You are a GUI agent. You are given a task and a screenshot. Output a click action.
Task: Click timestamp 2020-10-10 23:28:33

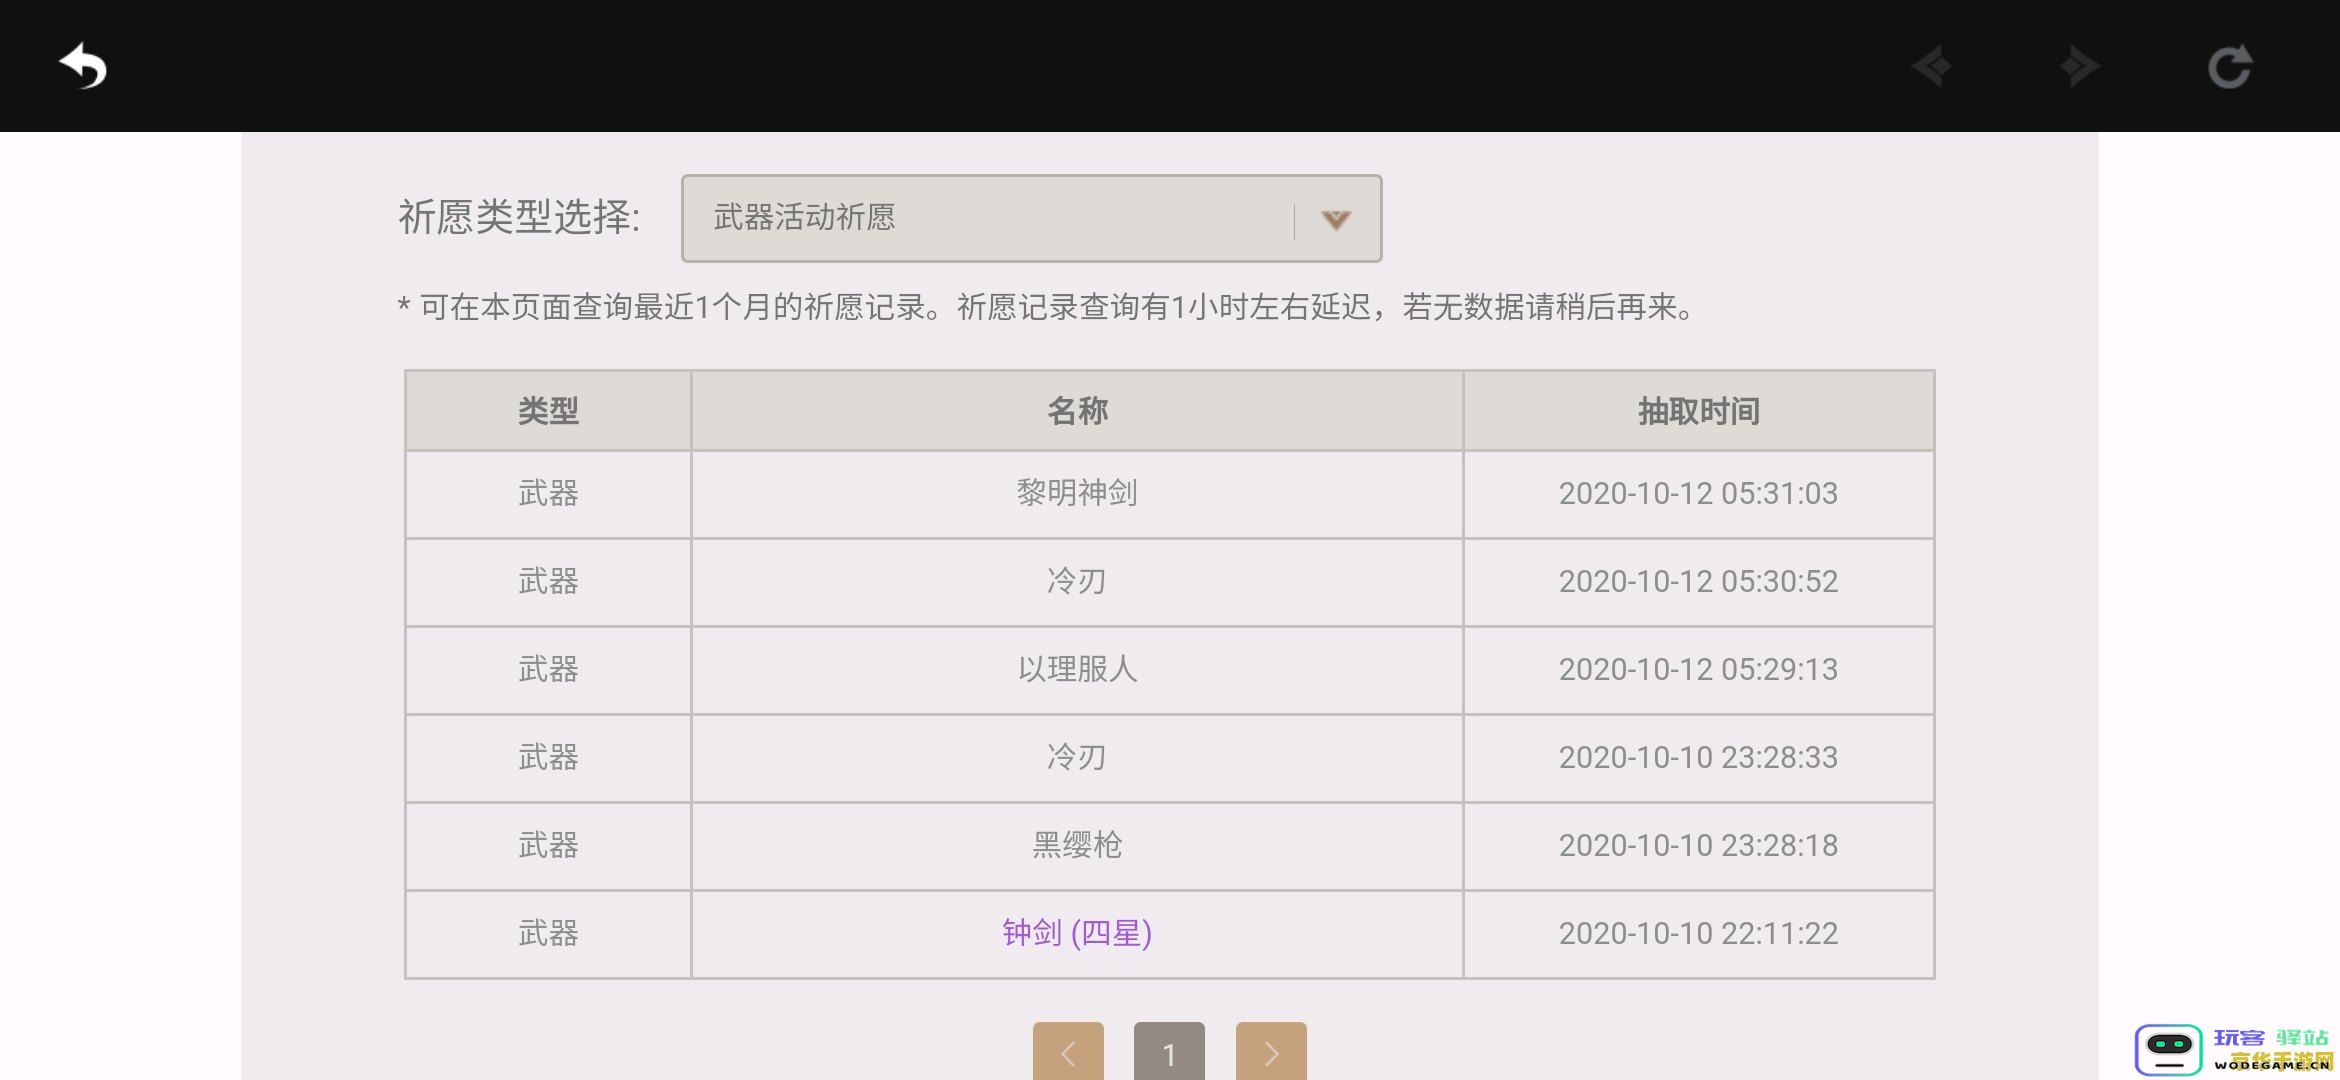coord(1698,757)
